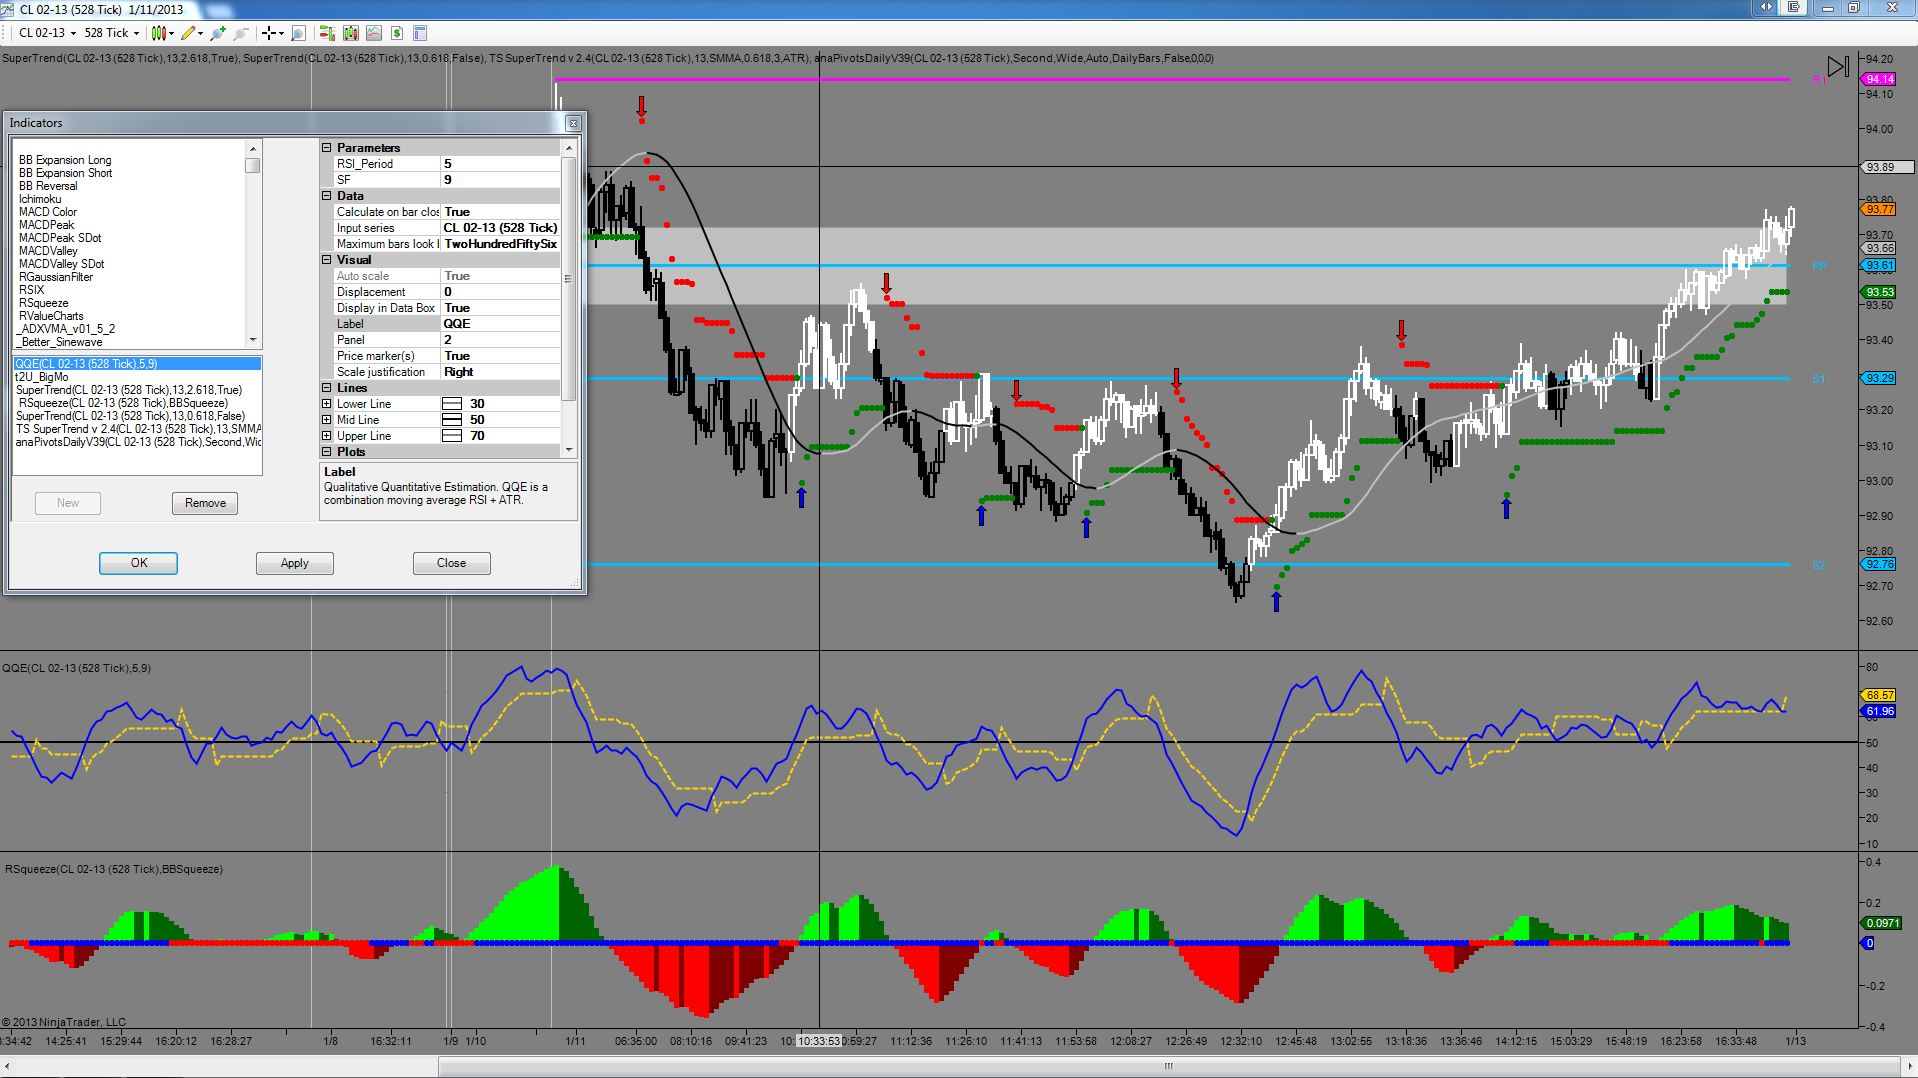Select SuperTrend 13,2.618,True applied indicator
The image size is (1918, 1078).
click(x=137, y=390)
